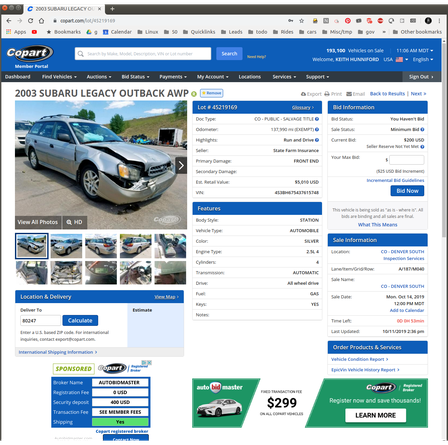Expand Payments menu
Screen dimensions: 448x445
pyautogui.click(x=173, y=77)
